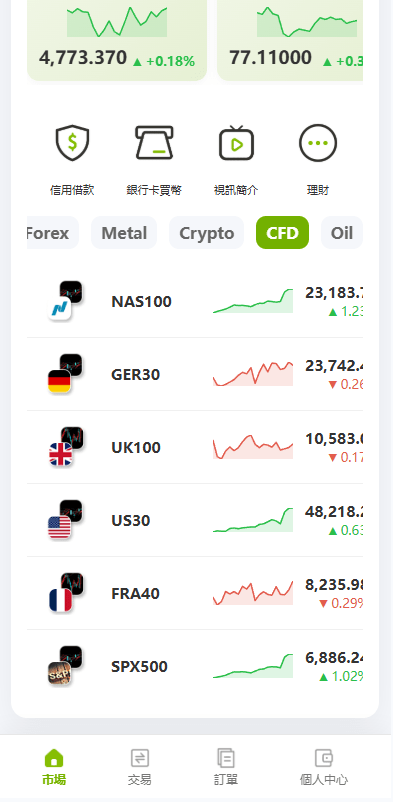The height and width of the screenshot is (802, 393).
Task: Tap the NAS100 Nasdaq logo icon
Action: coord(59,309)
